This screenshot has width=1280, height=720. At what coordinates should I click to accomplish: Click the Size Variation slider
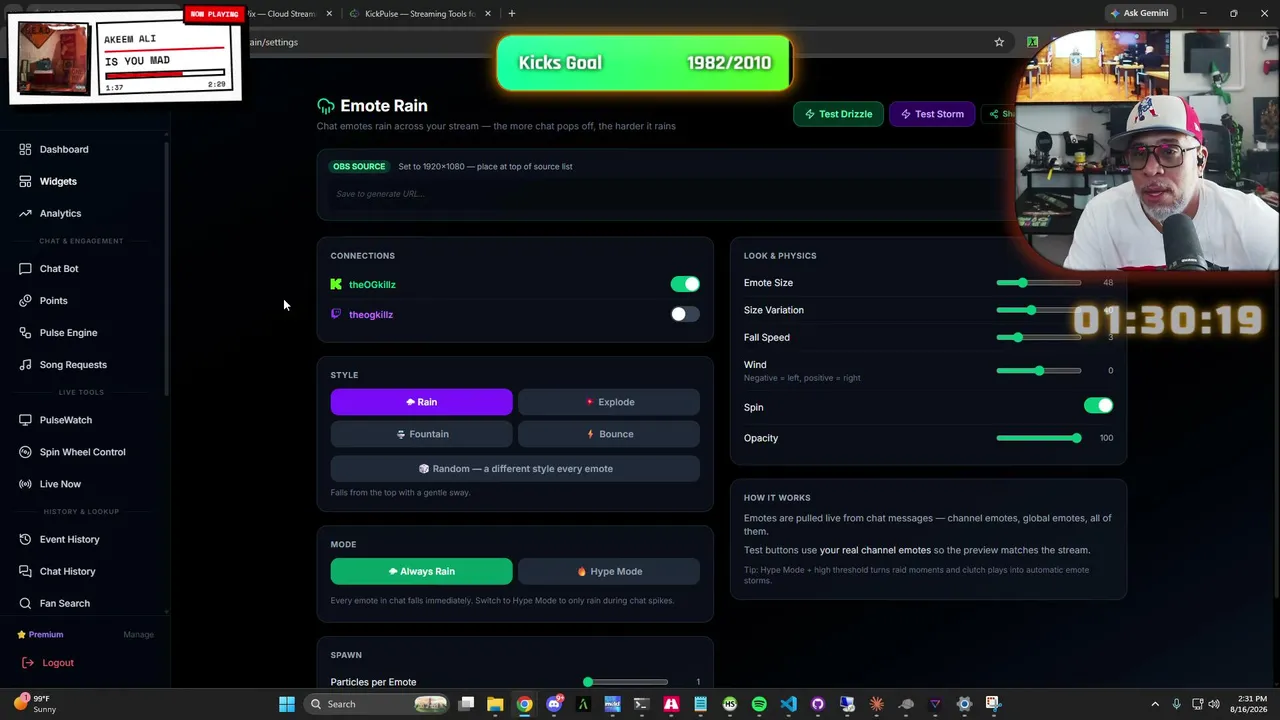[1038, 310]
